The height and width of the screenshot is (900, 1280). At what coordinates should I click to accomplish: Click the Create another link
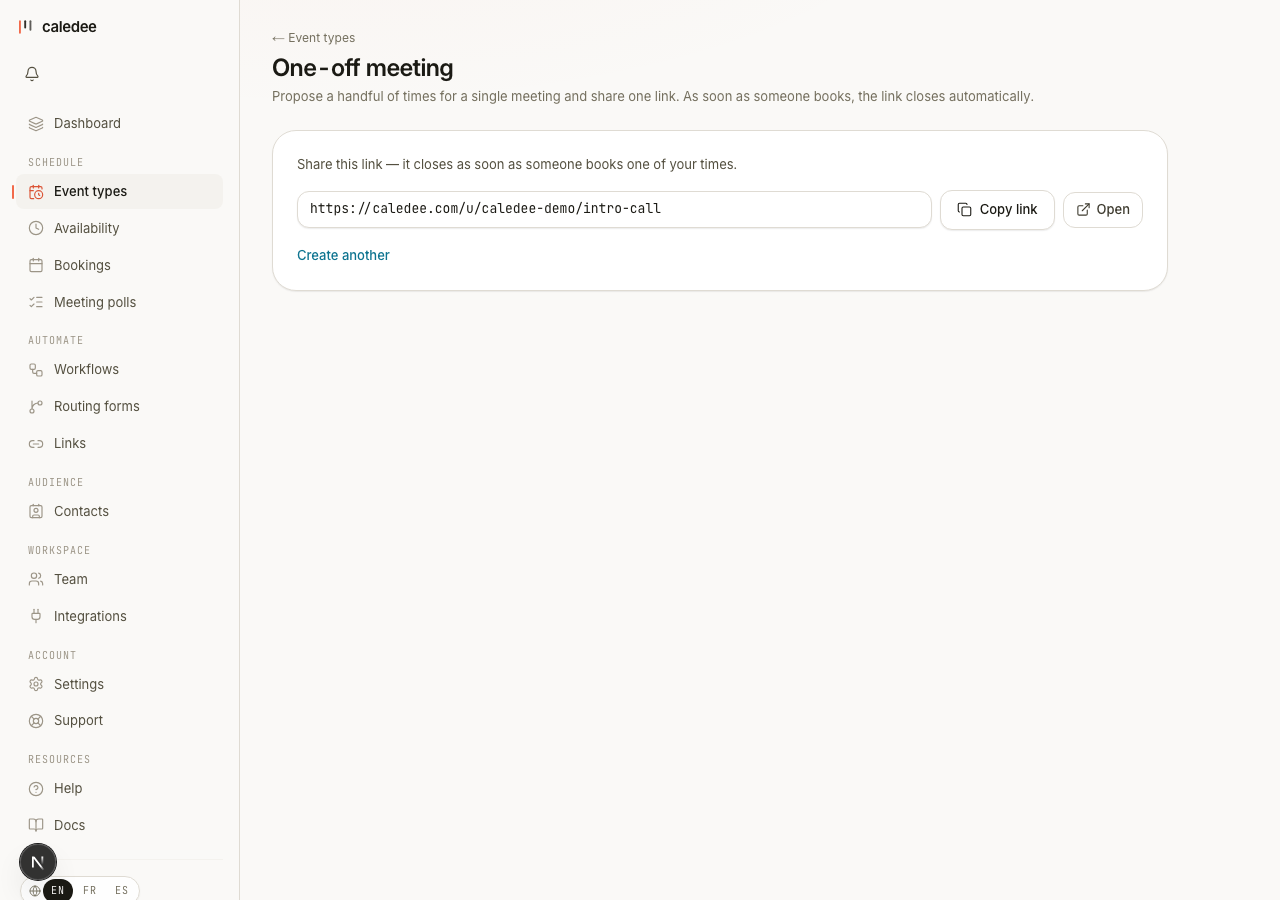pos(343,255)
